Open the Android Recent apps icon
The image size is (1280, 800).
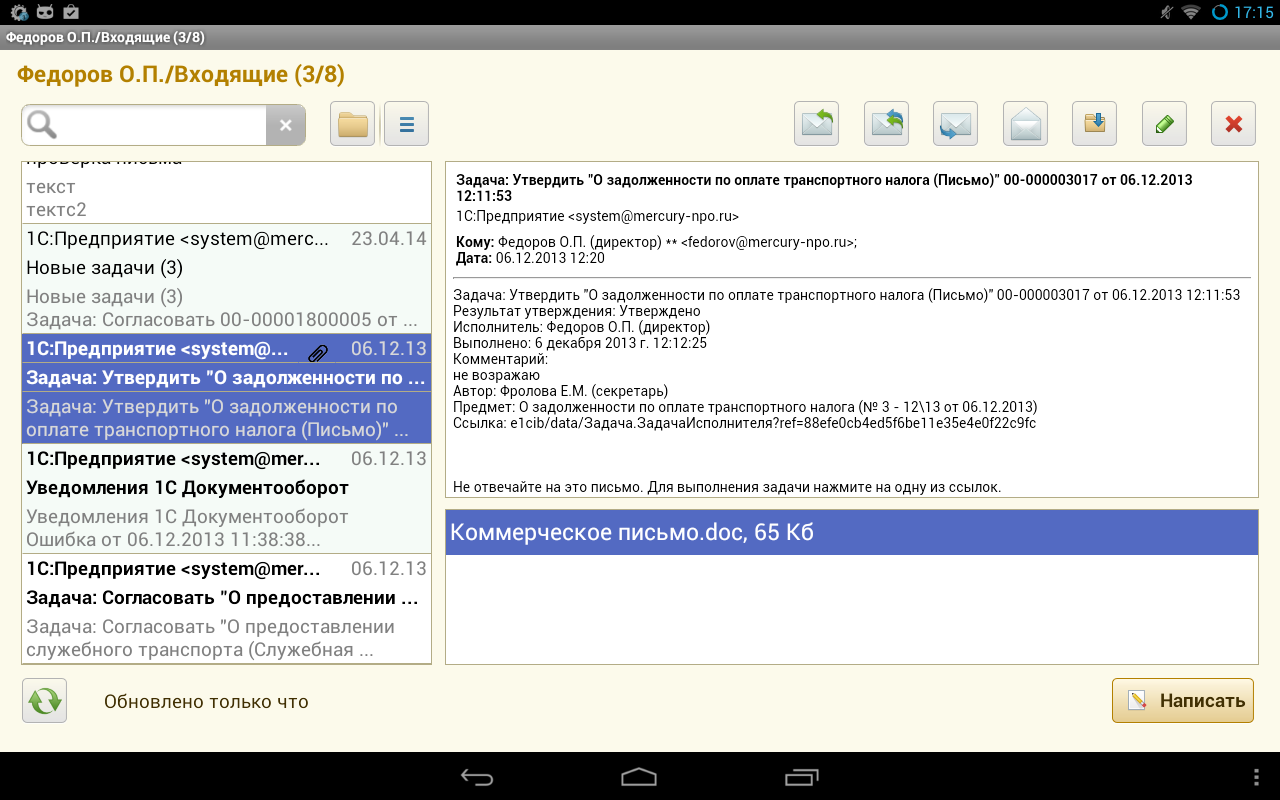pos(801,777)
